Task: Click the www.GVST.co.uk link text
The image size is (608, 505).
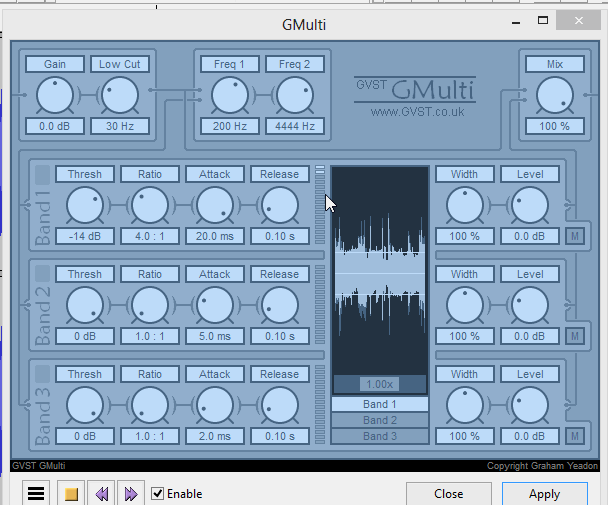Action: pos(417,112)
